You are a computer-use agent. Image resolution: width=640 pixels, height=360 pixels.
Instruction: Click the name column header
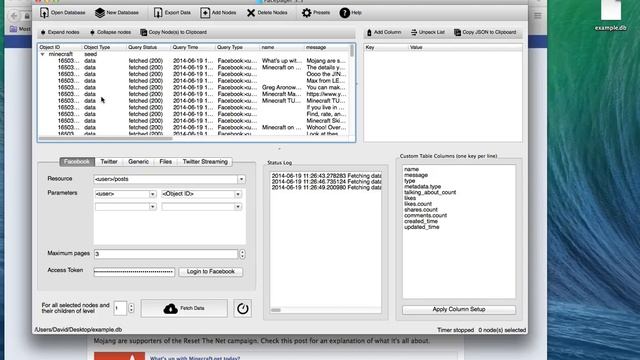282,47
